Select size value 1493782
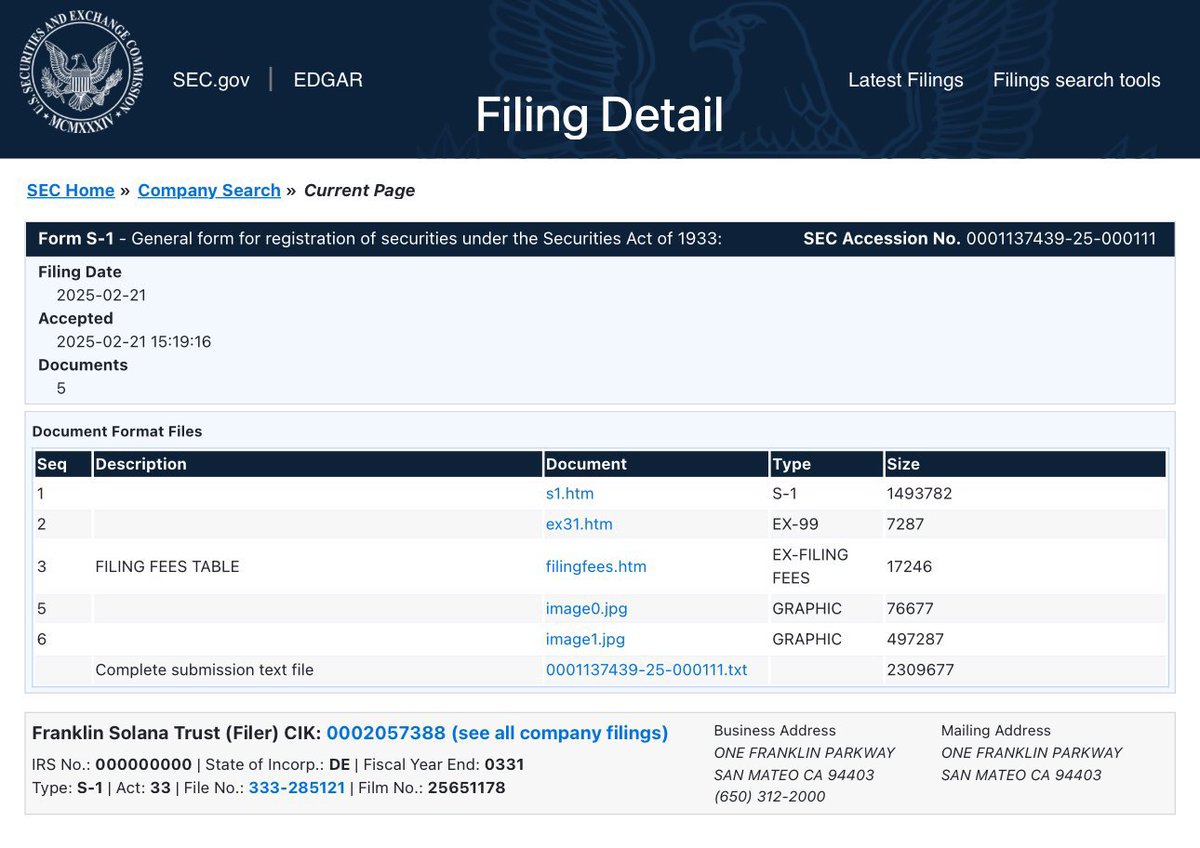 (x=920, y=493)
